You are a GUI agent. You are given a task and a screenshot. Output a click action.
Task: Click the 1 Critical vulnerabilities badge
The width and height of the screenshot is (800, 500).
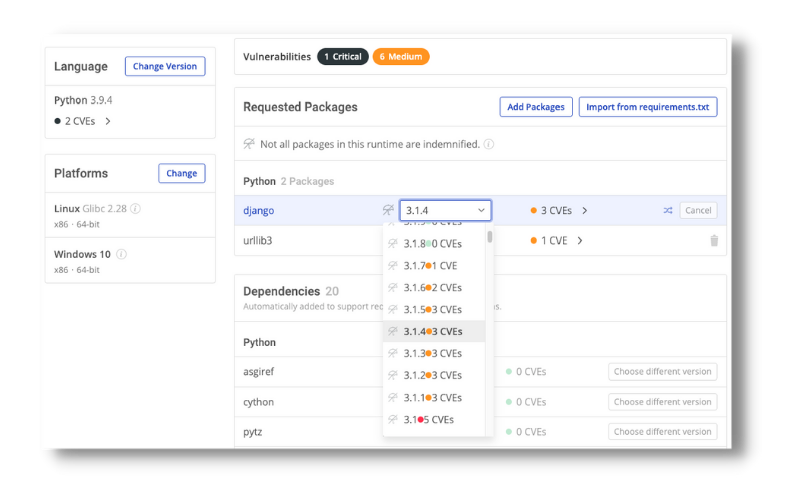343,57
